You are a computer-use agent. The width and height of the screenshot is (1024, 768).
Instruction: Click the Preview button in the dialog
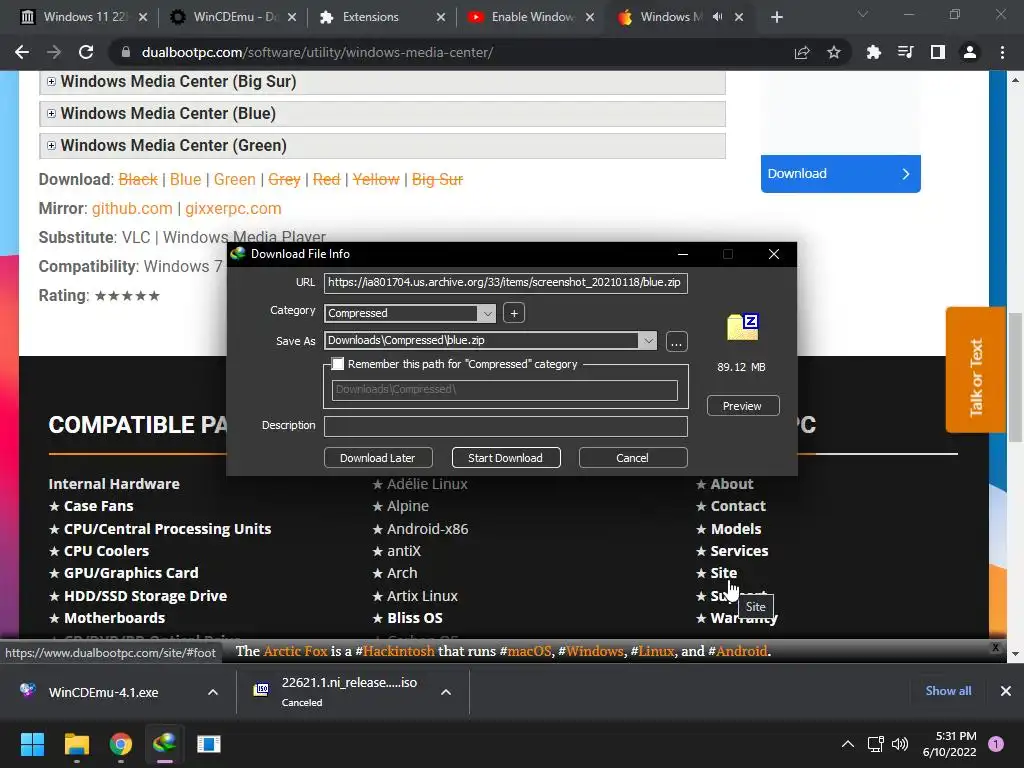(x=743, y=406)
